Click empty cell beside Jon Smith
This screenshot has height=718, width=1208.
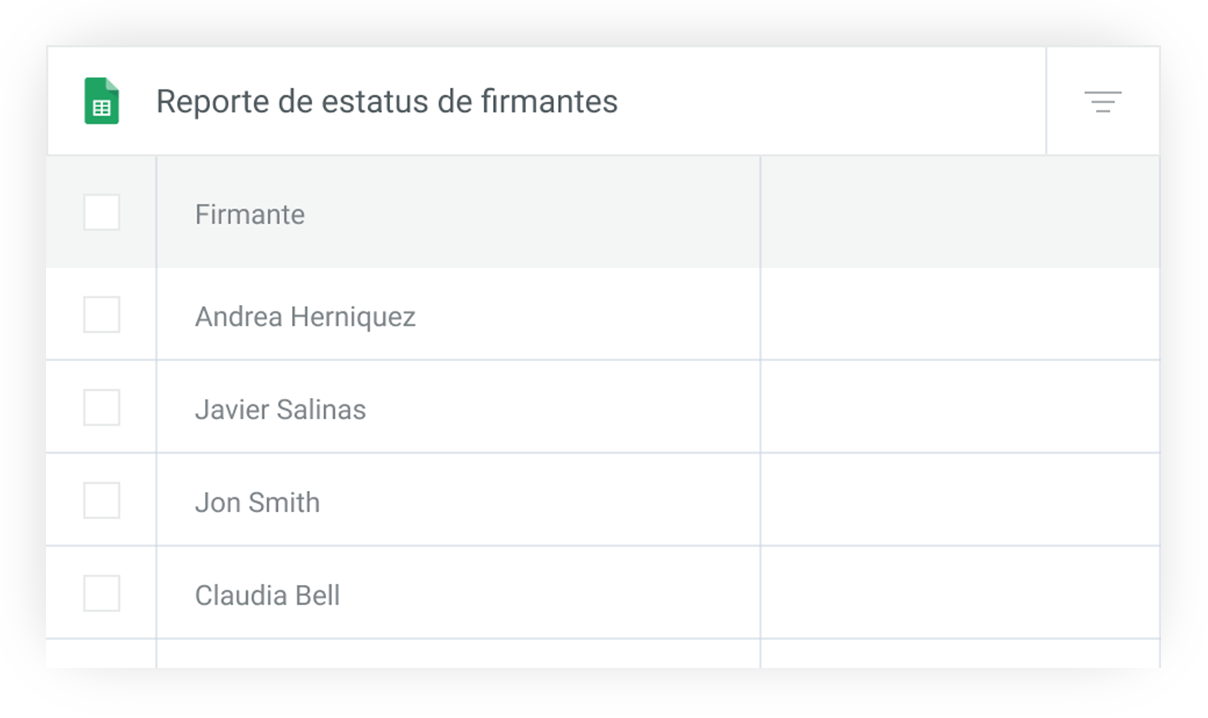(960, 501)
